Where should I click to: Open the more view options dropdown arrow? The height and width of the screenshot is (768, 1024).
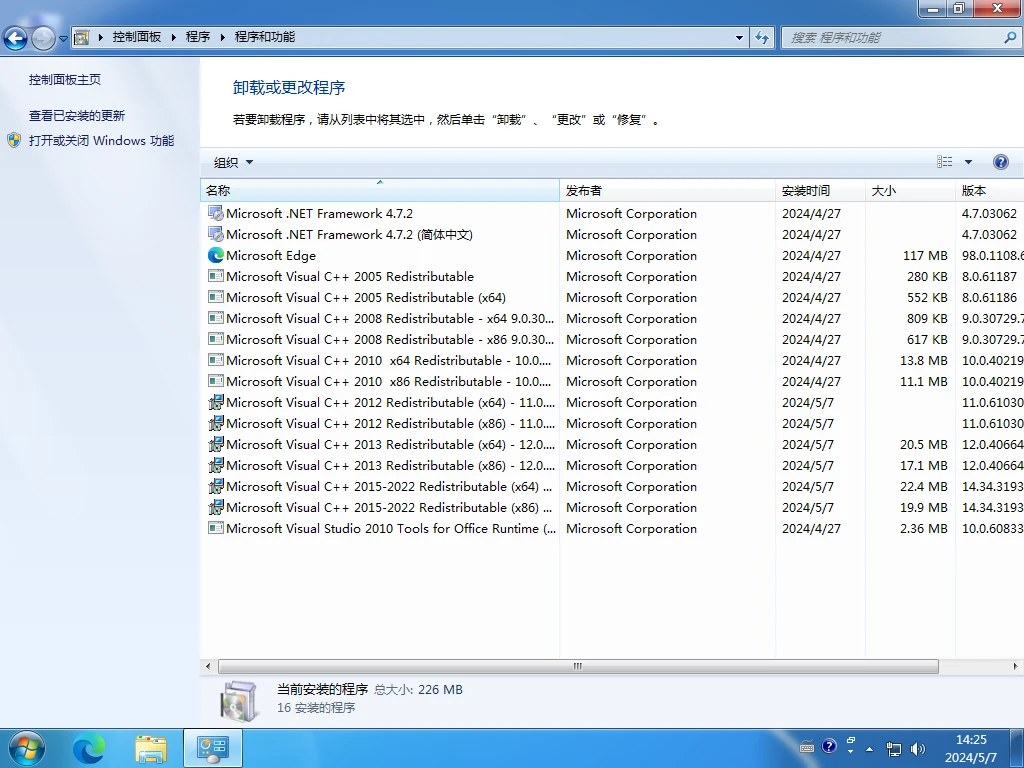pyautogui.click(x=968, y=162)
